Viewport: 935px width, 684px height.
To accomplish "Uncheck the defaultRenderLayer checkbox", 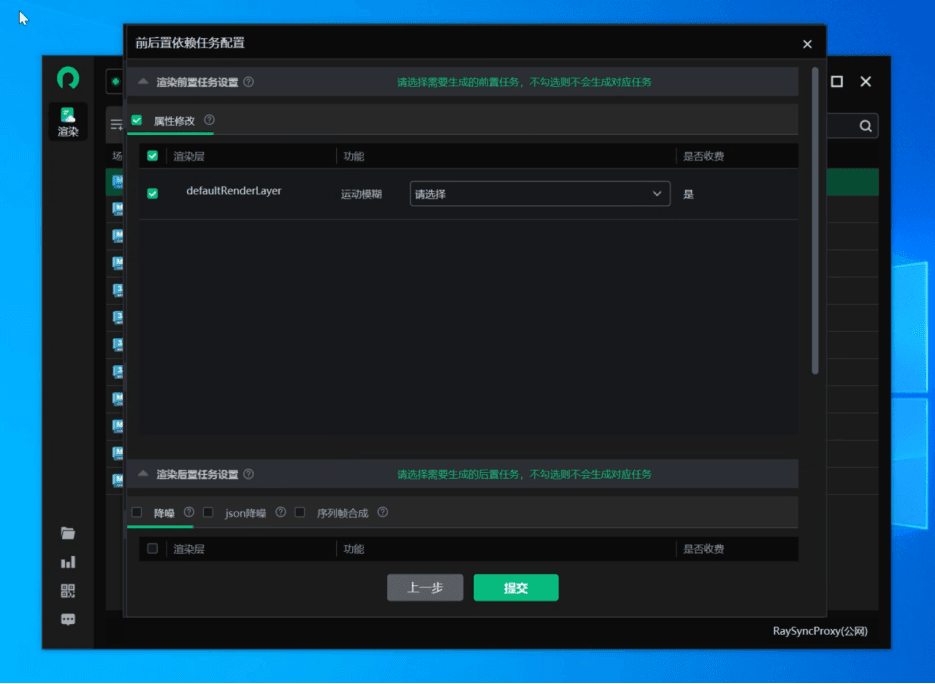I will (152, 194).
